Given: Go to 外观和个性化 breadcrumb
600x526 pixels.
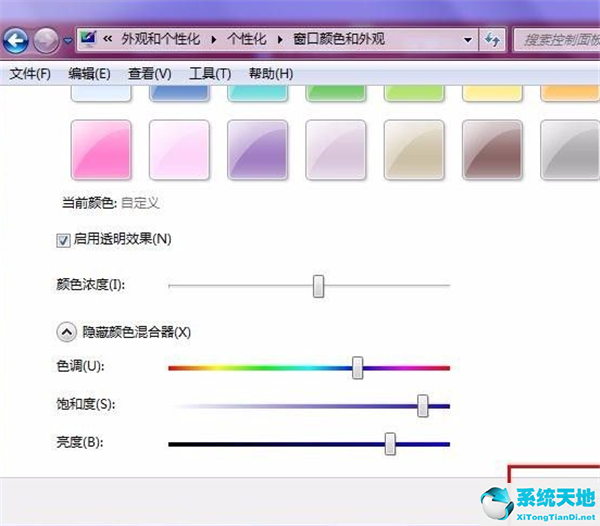Looking at the screenshot, I should point(161,39).
